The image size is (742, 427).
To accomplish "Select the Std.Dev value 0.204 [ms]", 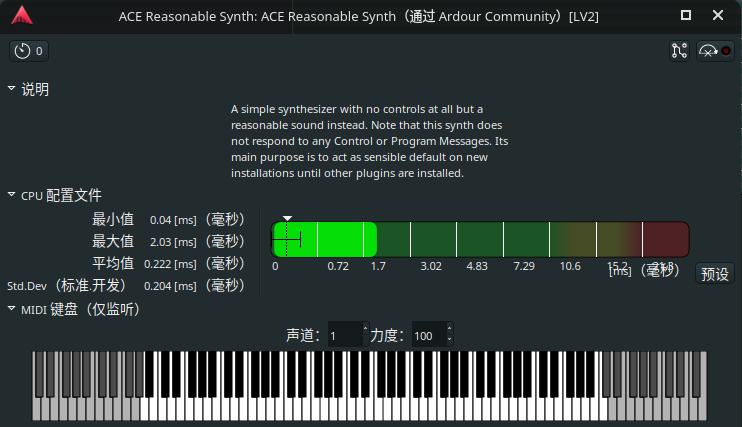I will coord(170,286).
